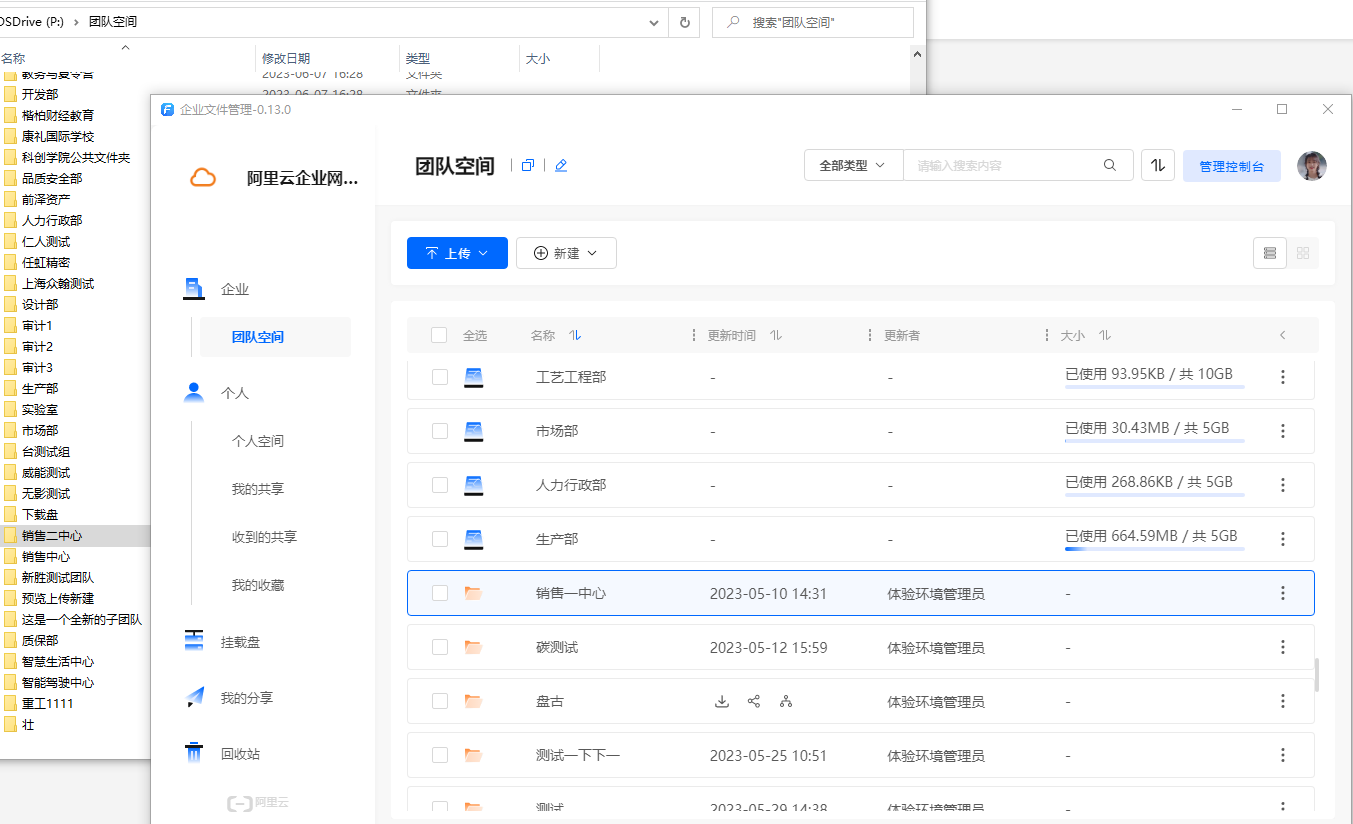The width and height of the screenshot is (1353, 824).
Task: Sort files by 名称 column arrows
Action: 575,336
